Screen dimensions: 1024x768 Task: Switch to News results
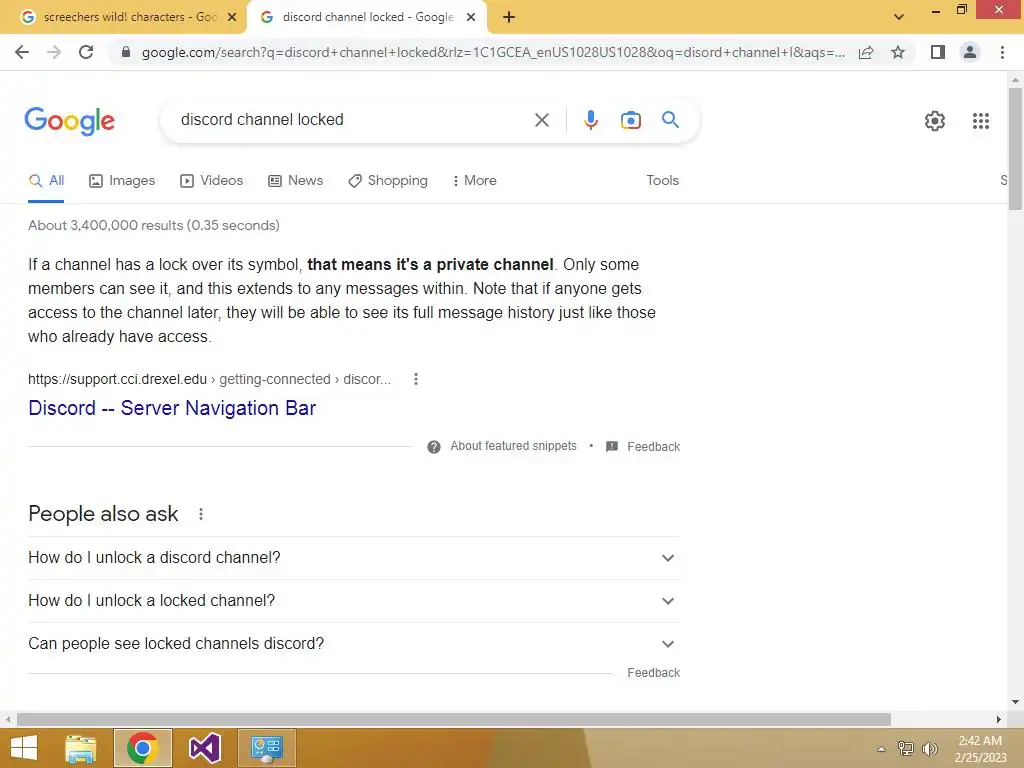coord(296,181)
